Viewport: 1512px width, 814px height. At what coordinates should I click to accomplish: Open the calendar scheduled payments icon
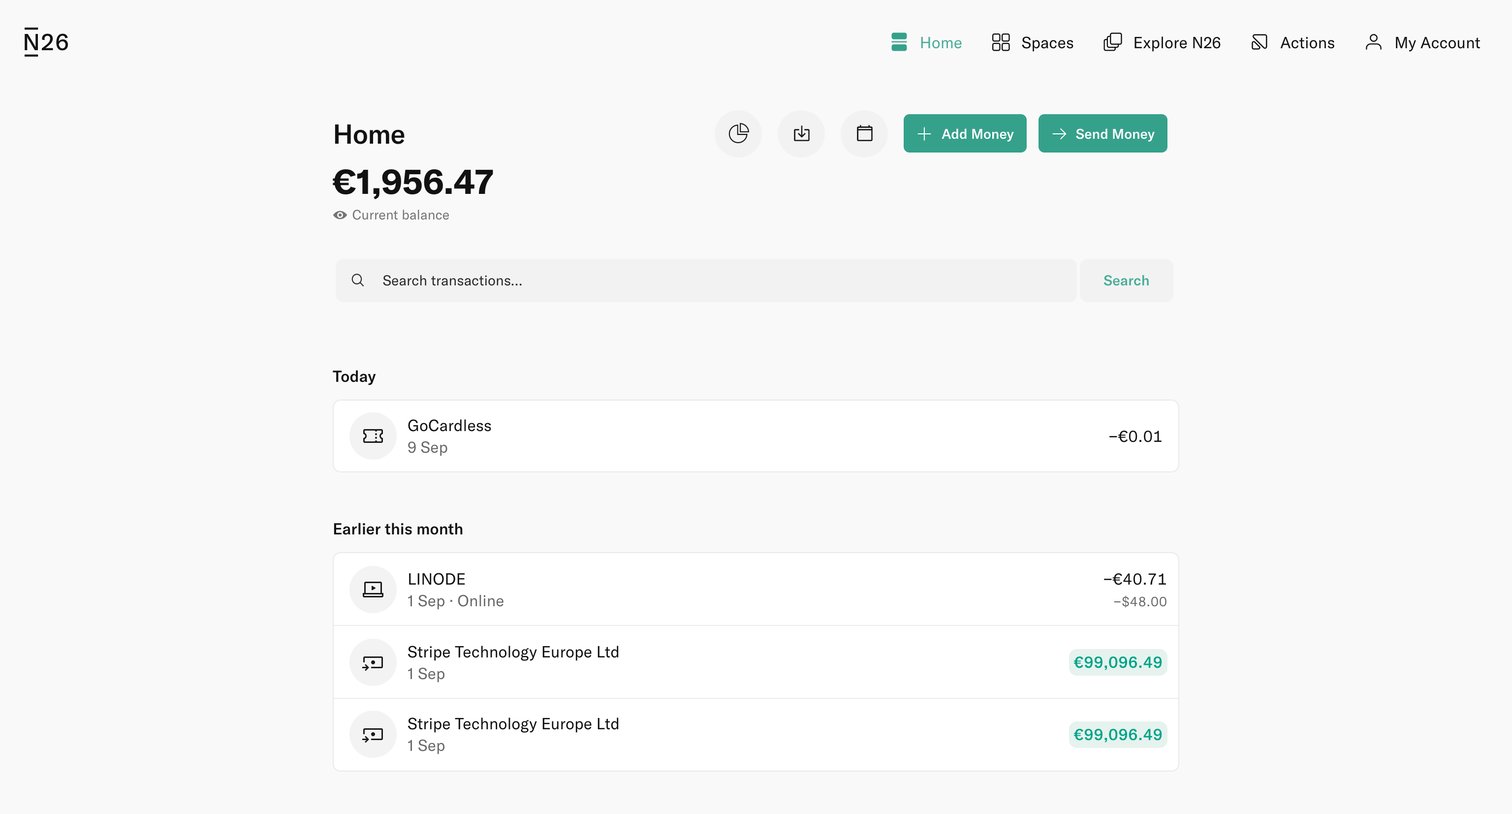tap(864, 134)
